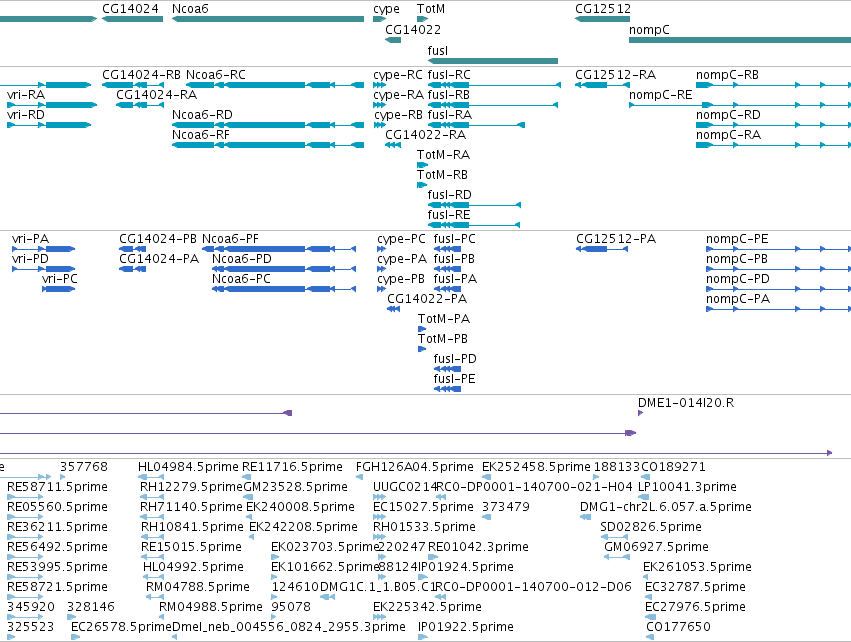Select protein CG14024-PB

tap(132, 249)
